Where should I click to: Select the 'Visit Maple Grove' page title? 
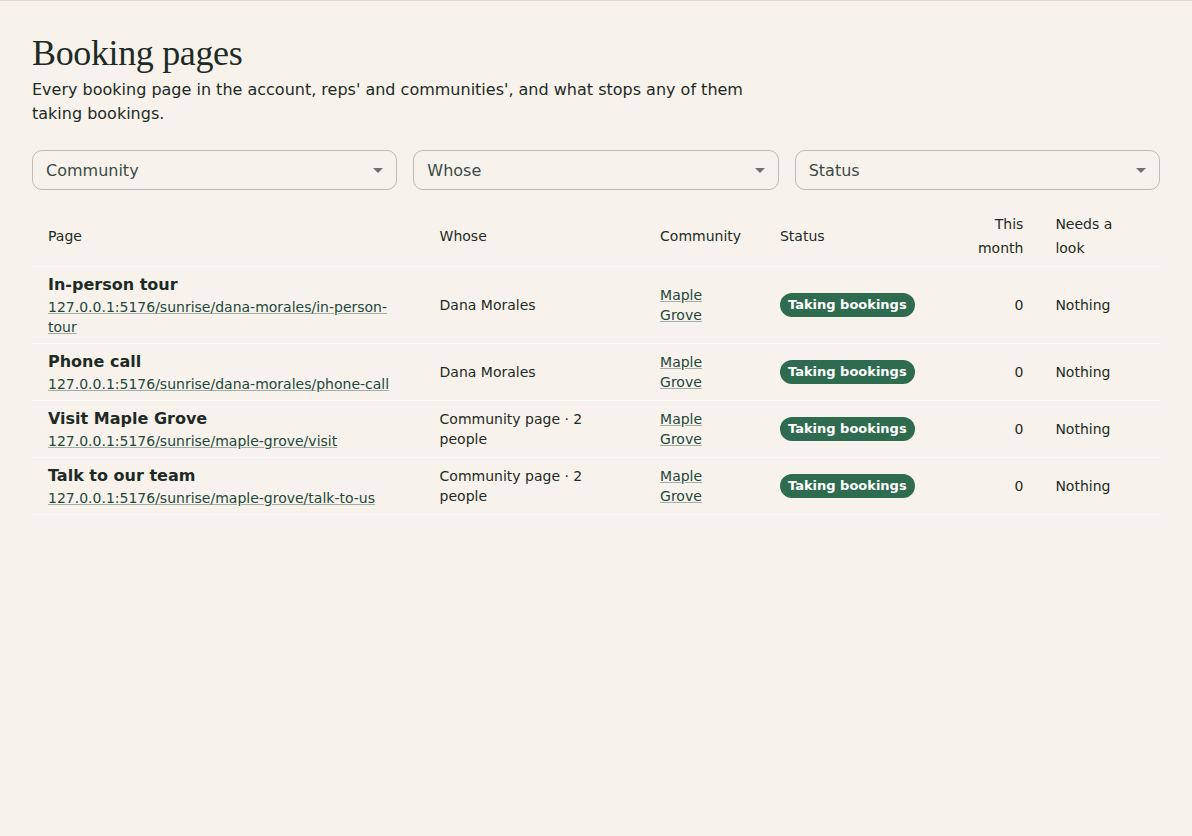[x=127, y=418]
